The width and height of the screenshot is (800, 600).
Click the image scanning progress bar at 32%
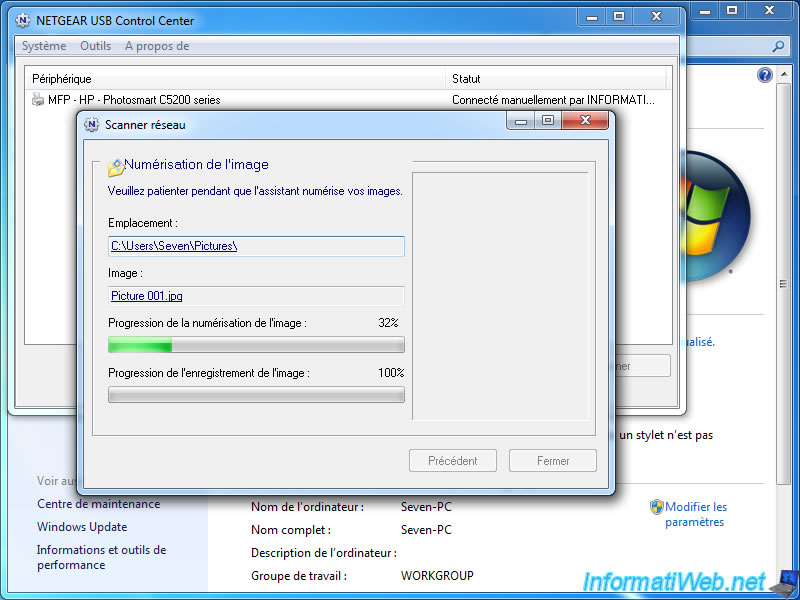point(256,344)
